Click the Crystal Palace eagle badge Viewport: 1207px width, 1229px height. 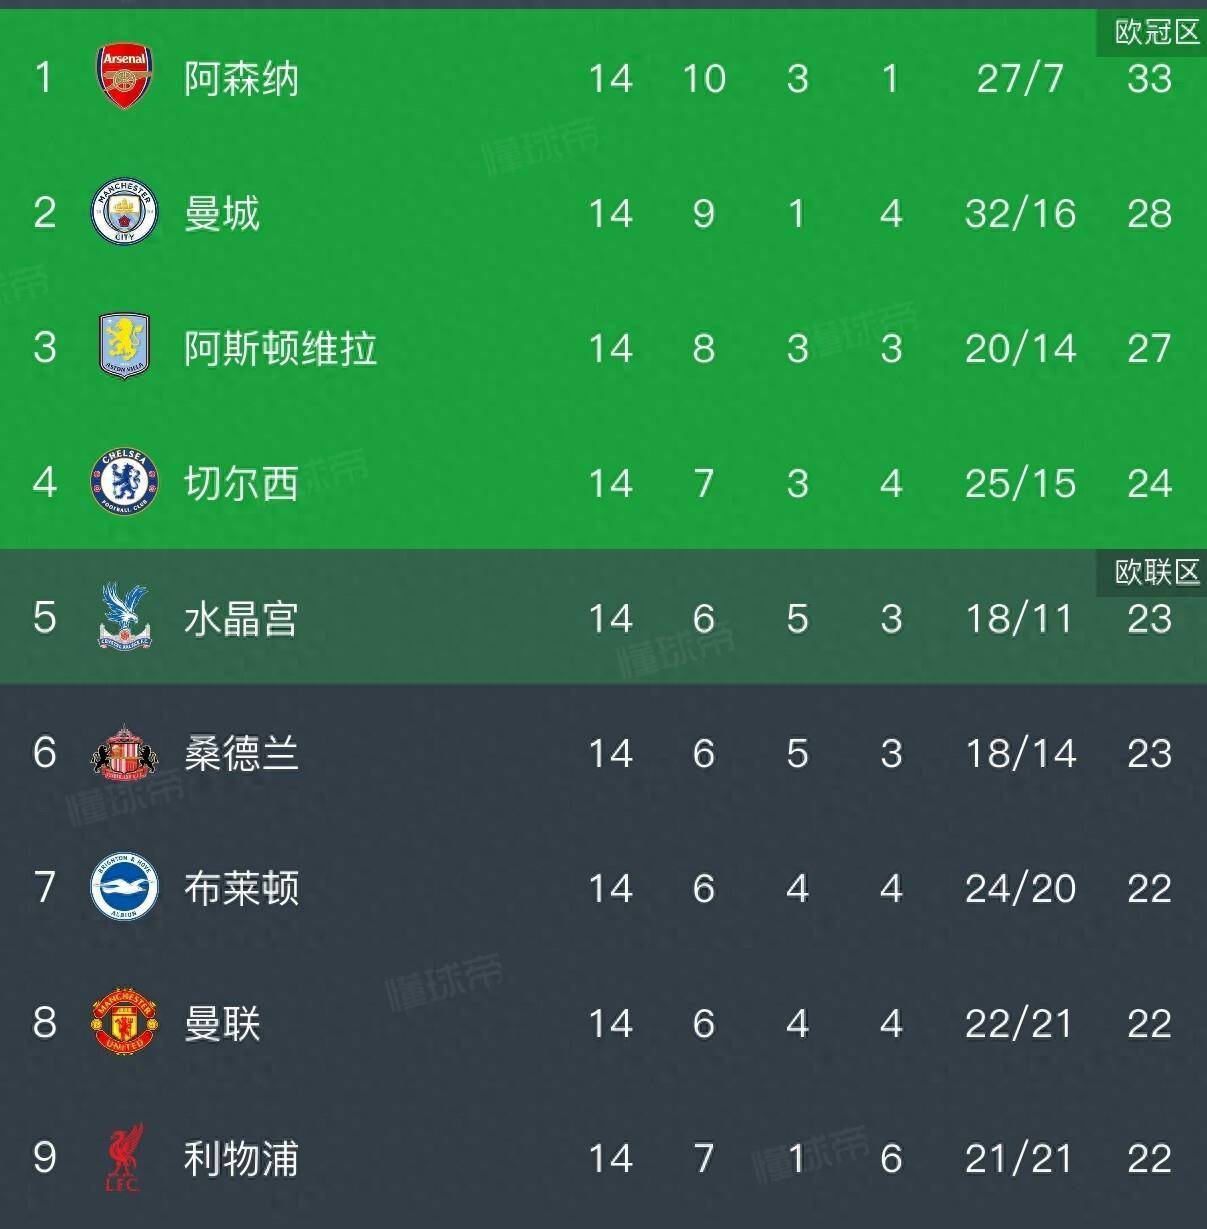click(x=124, y=617)
